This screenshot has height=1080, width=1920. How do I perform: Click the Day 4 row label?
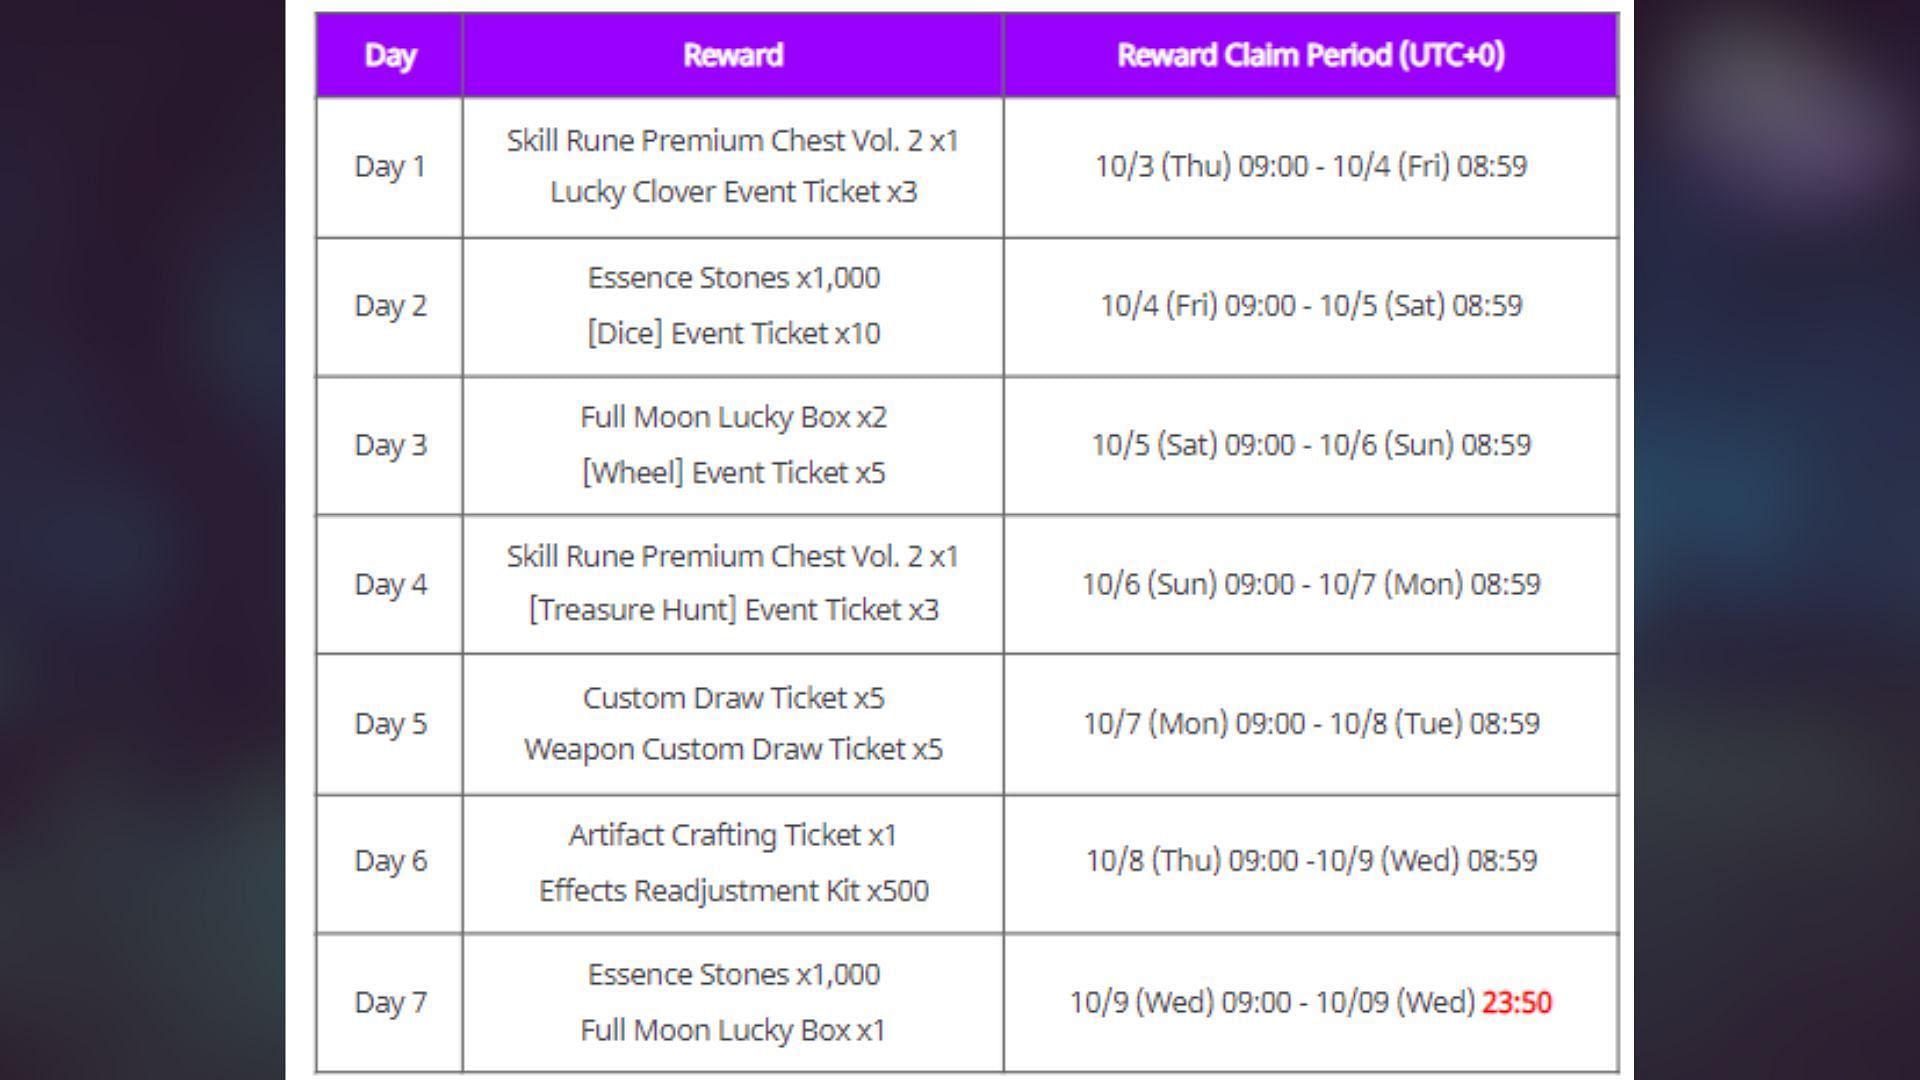pos(390,584)
